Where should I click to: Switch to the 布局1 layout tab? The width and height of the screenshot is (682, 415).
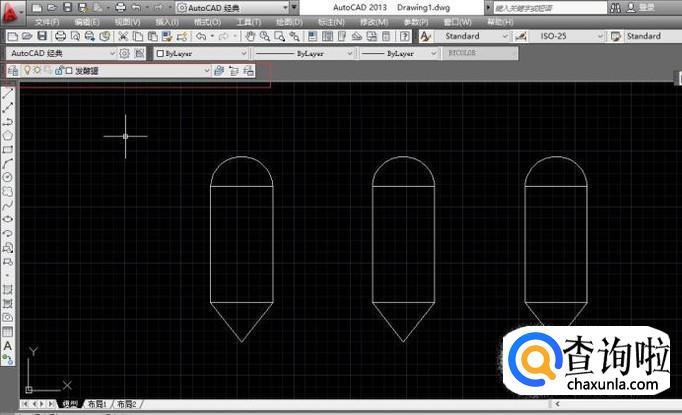coord(96,404)
